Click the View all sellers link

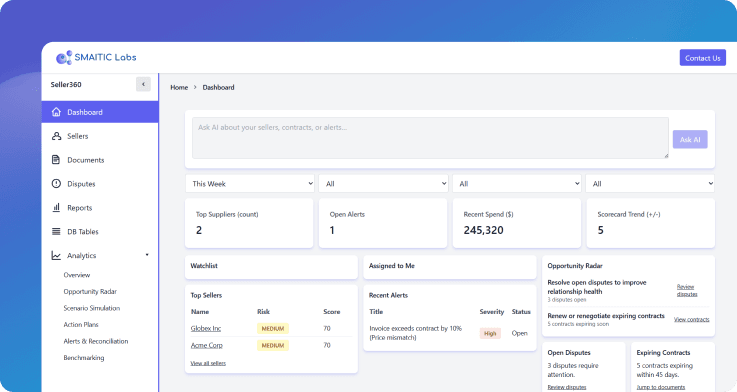[208, 363]
